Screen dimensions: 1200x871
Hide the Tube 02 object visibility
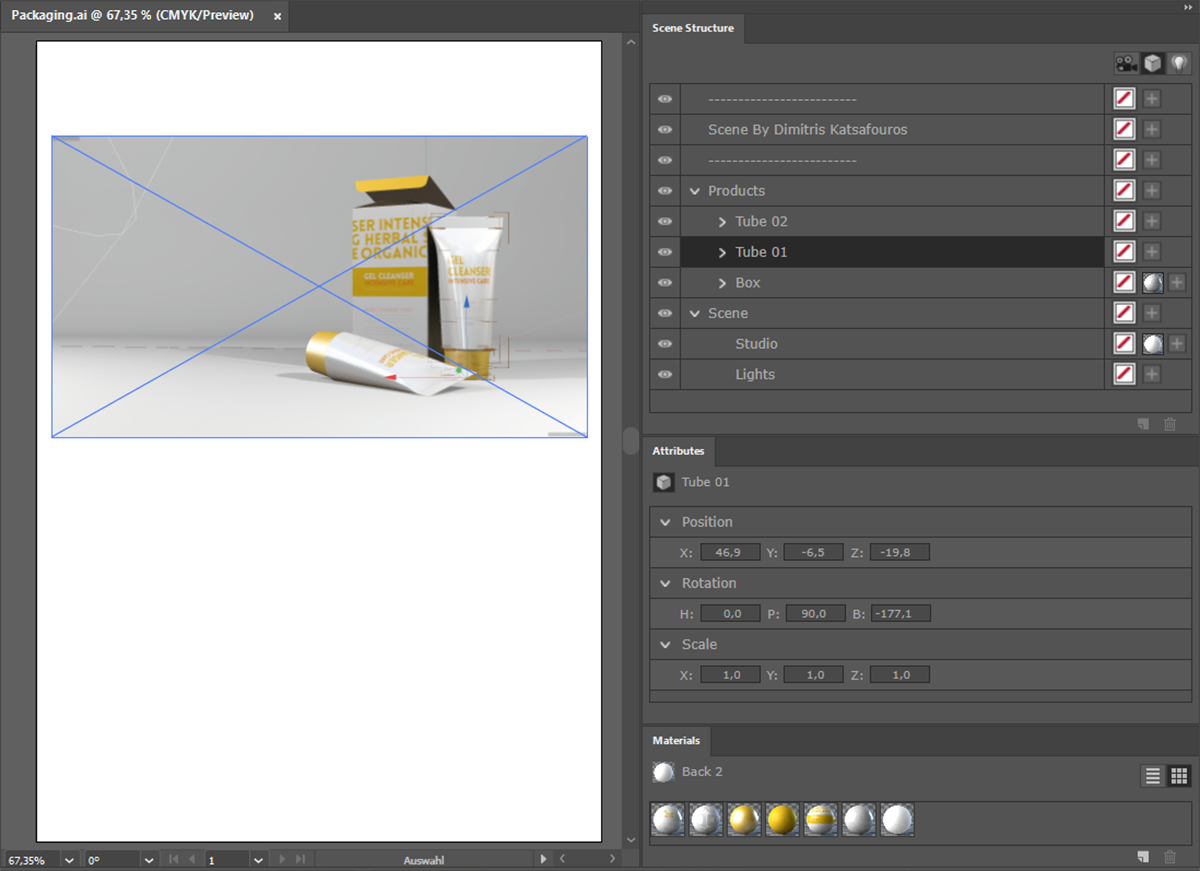click(x=665, y=221)
